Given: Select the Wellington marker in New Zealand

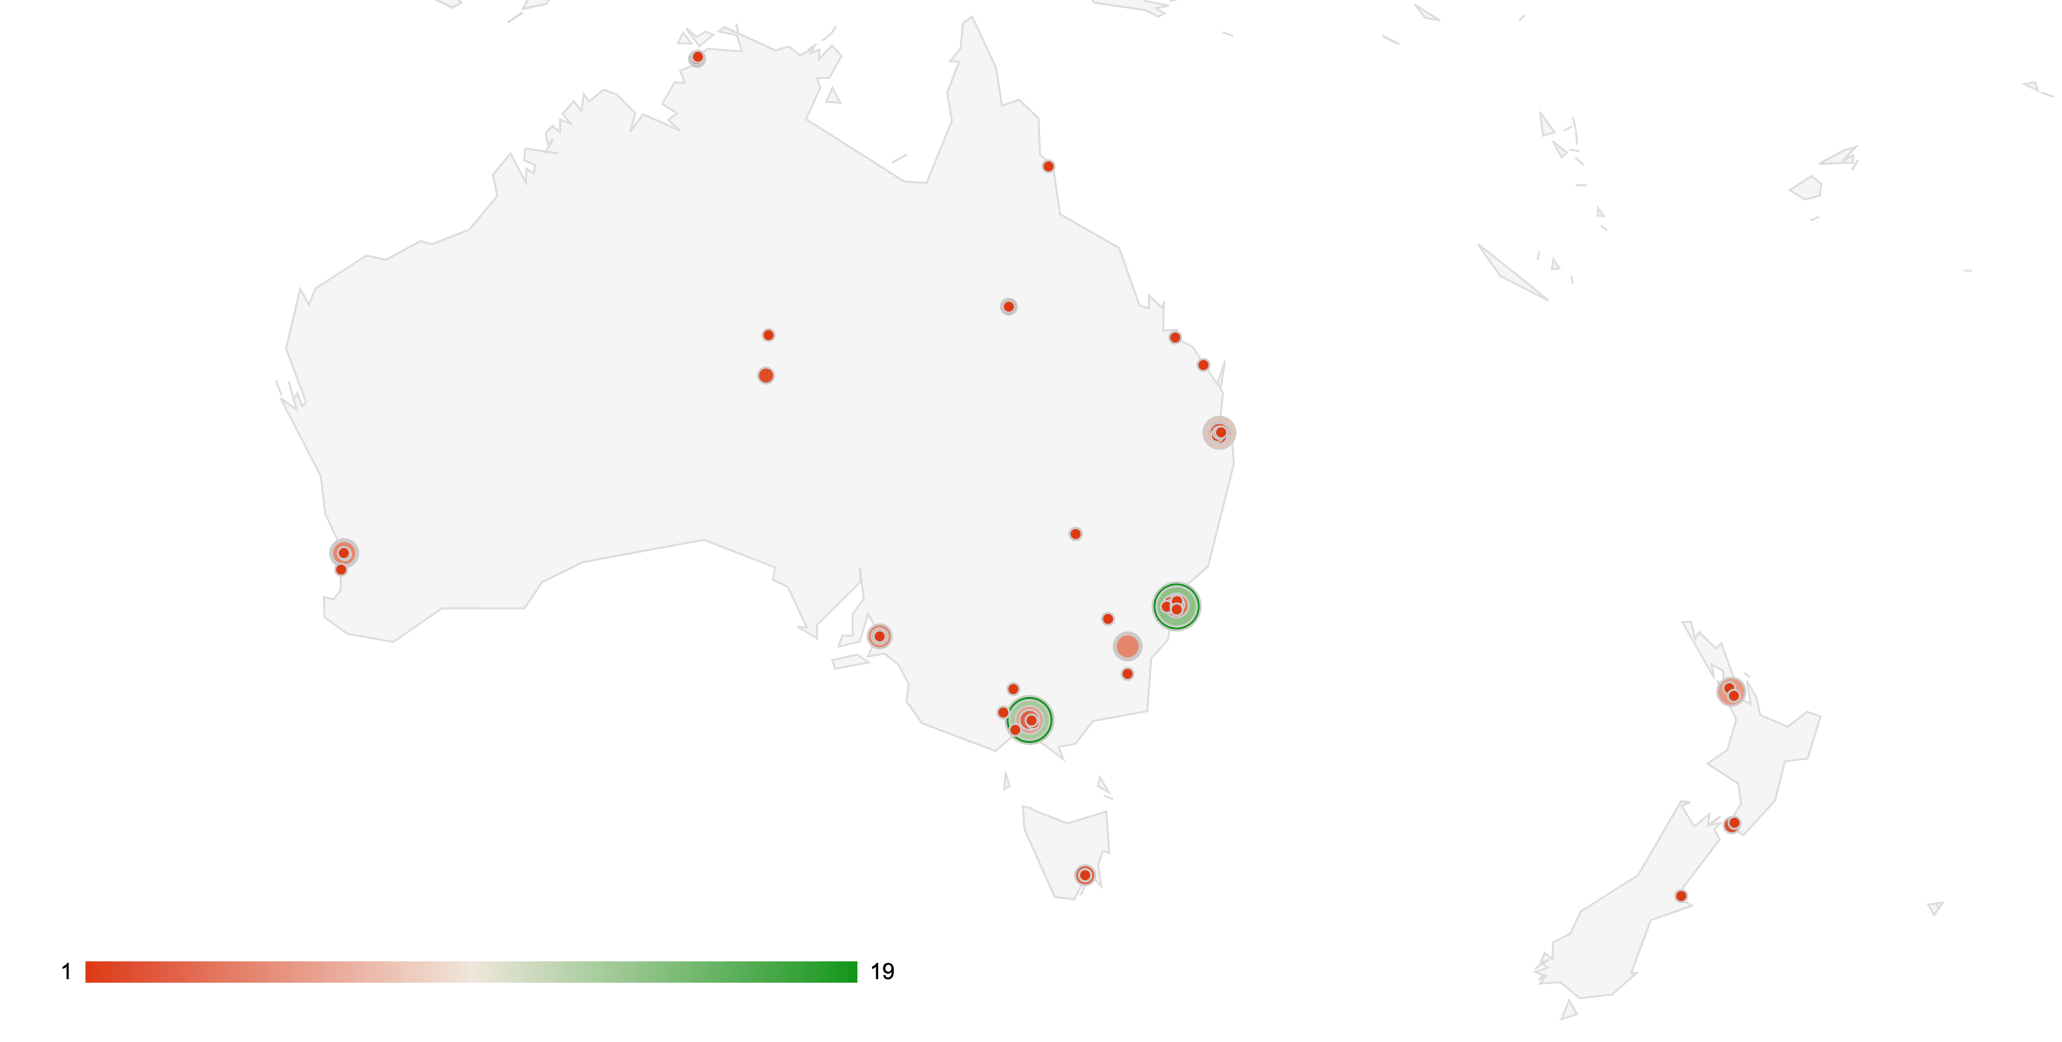Looking at the screenshot, I should tap(1733, 824).
